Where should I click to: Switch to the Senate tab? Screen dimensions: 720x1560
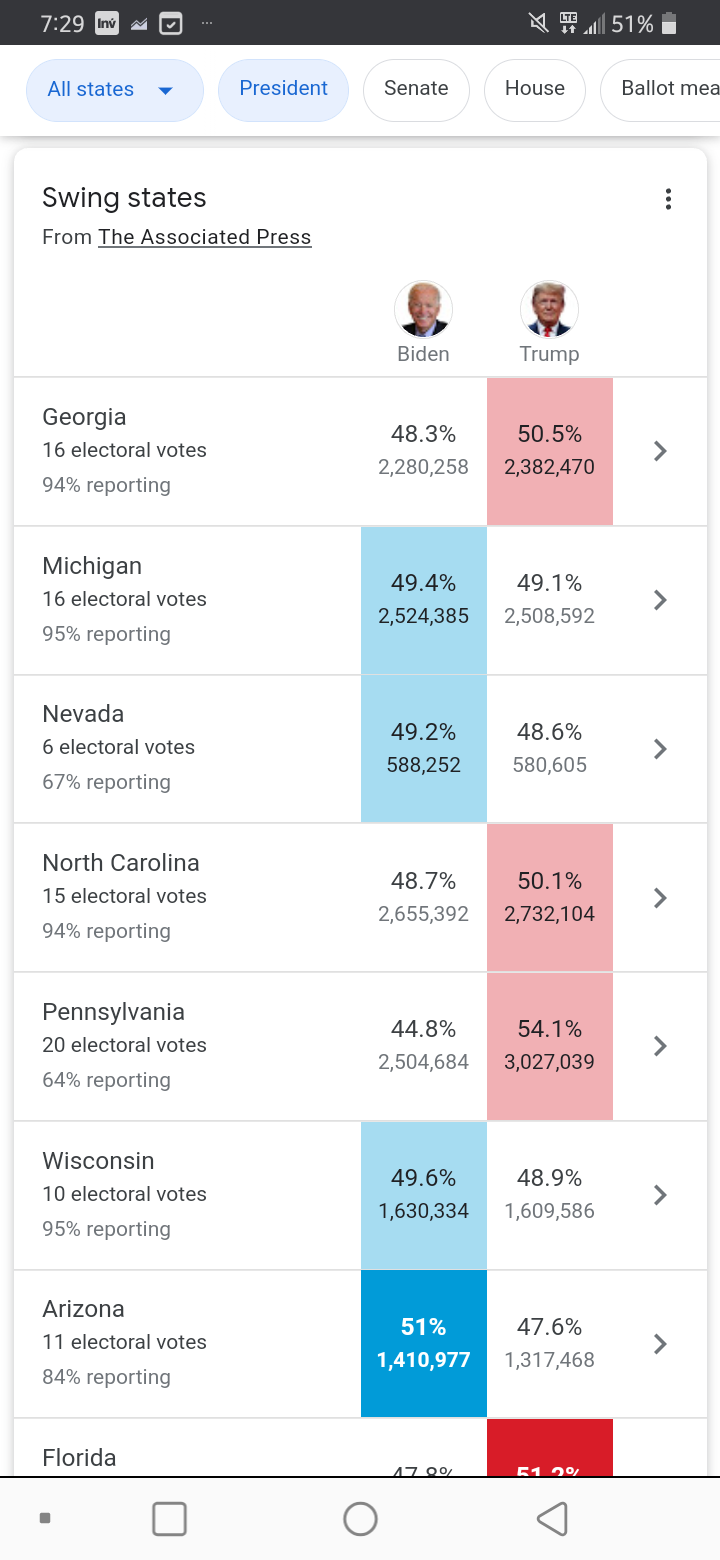click(416, 89)
